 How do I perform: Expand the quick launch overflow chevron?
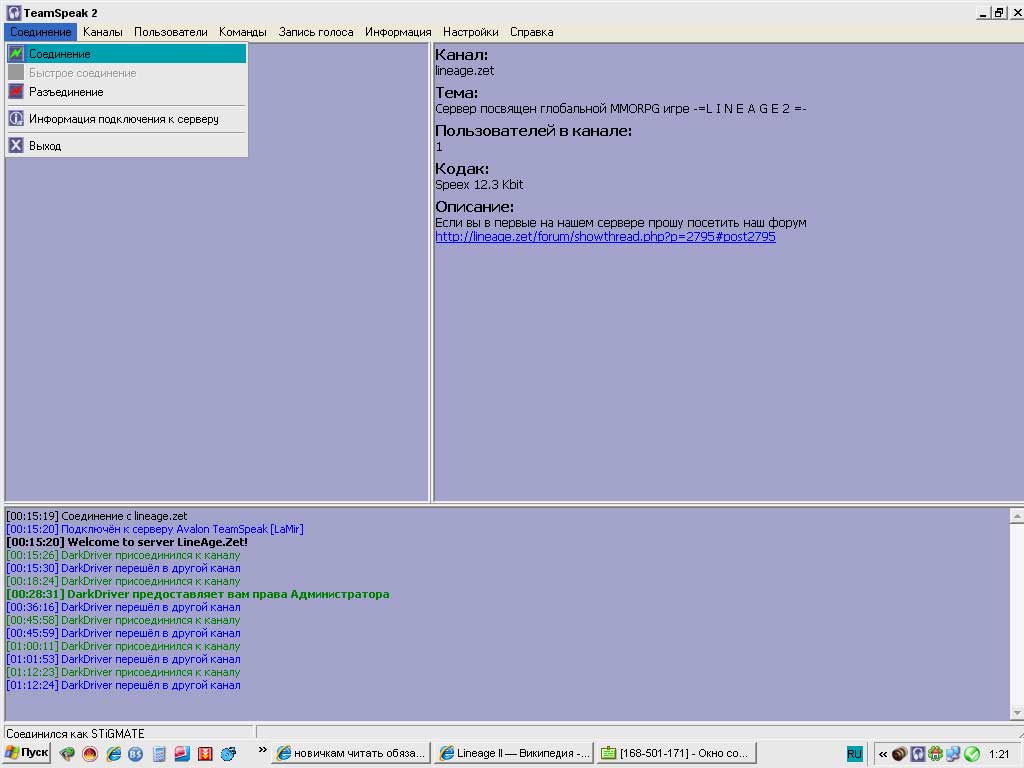point(263,750)
